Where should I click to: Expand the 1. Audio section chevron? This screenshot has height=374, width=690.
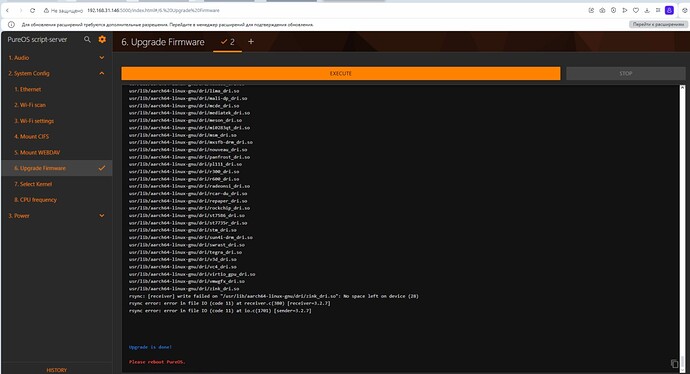(102, 58)
